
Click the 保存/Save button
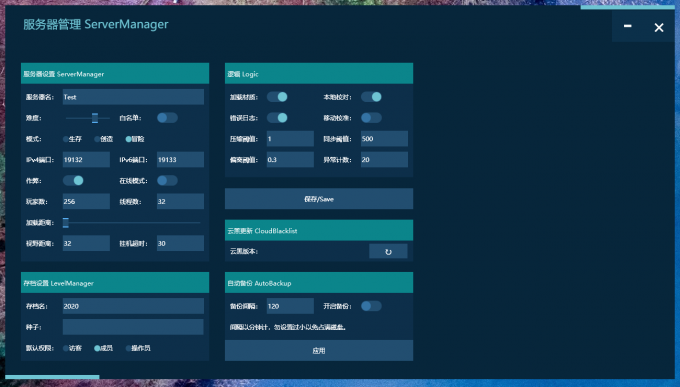point(319,199)
